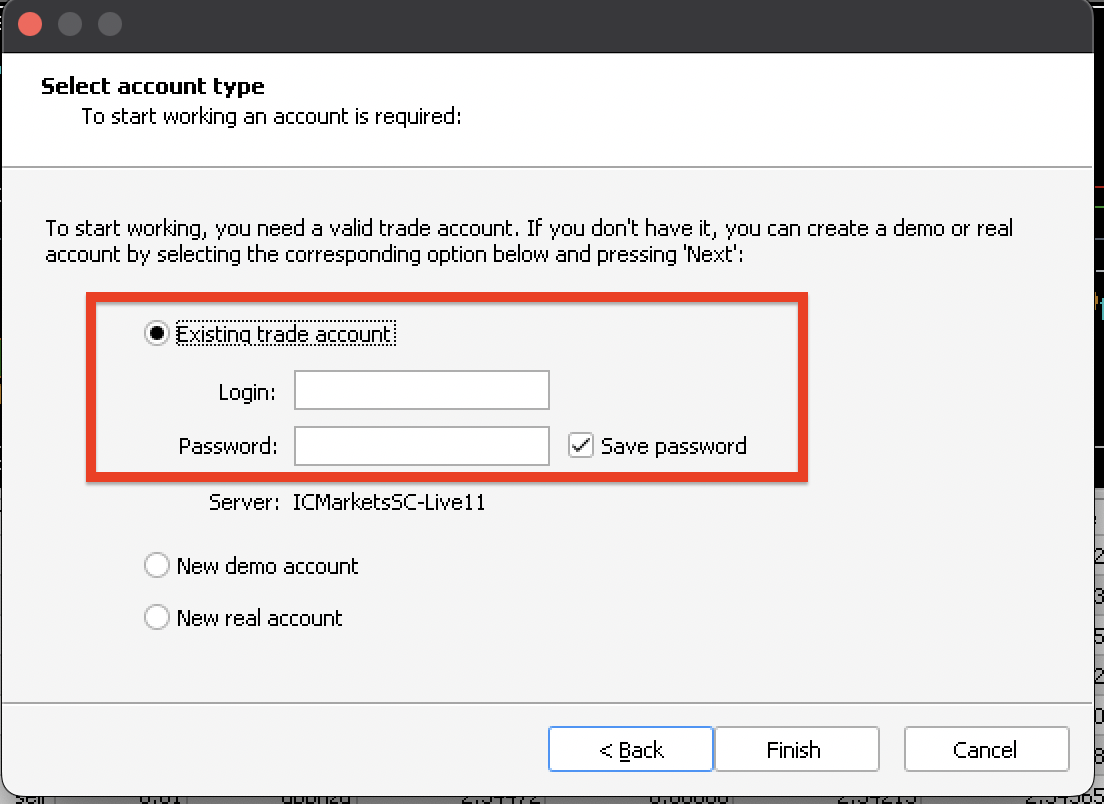Click the 'New demo account' label text

[267, 566]
